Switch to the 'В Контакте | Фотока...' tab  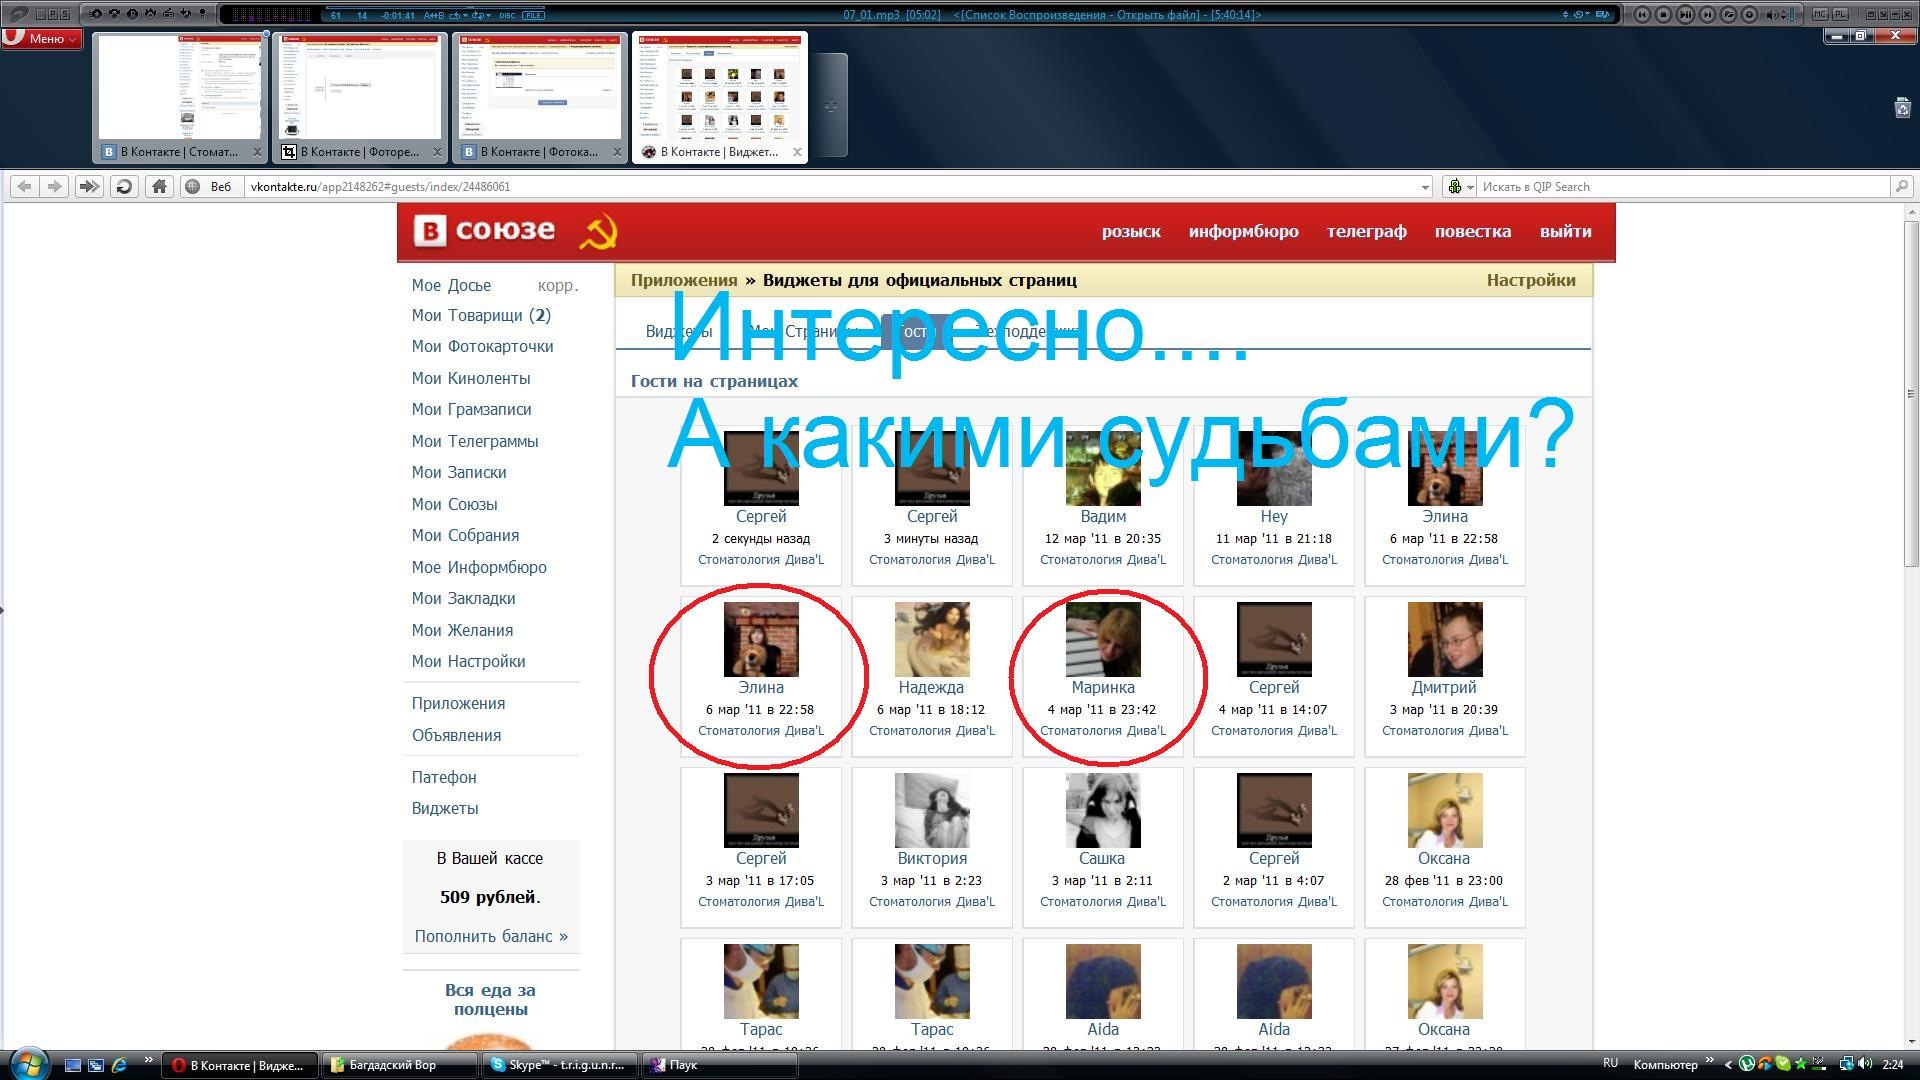538,152
